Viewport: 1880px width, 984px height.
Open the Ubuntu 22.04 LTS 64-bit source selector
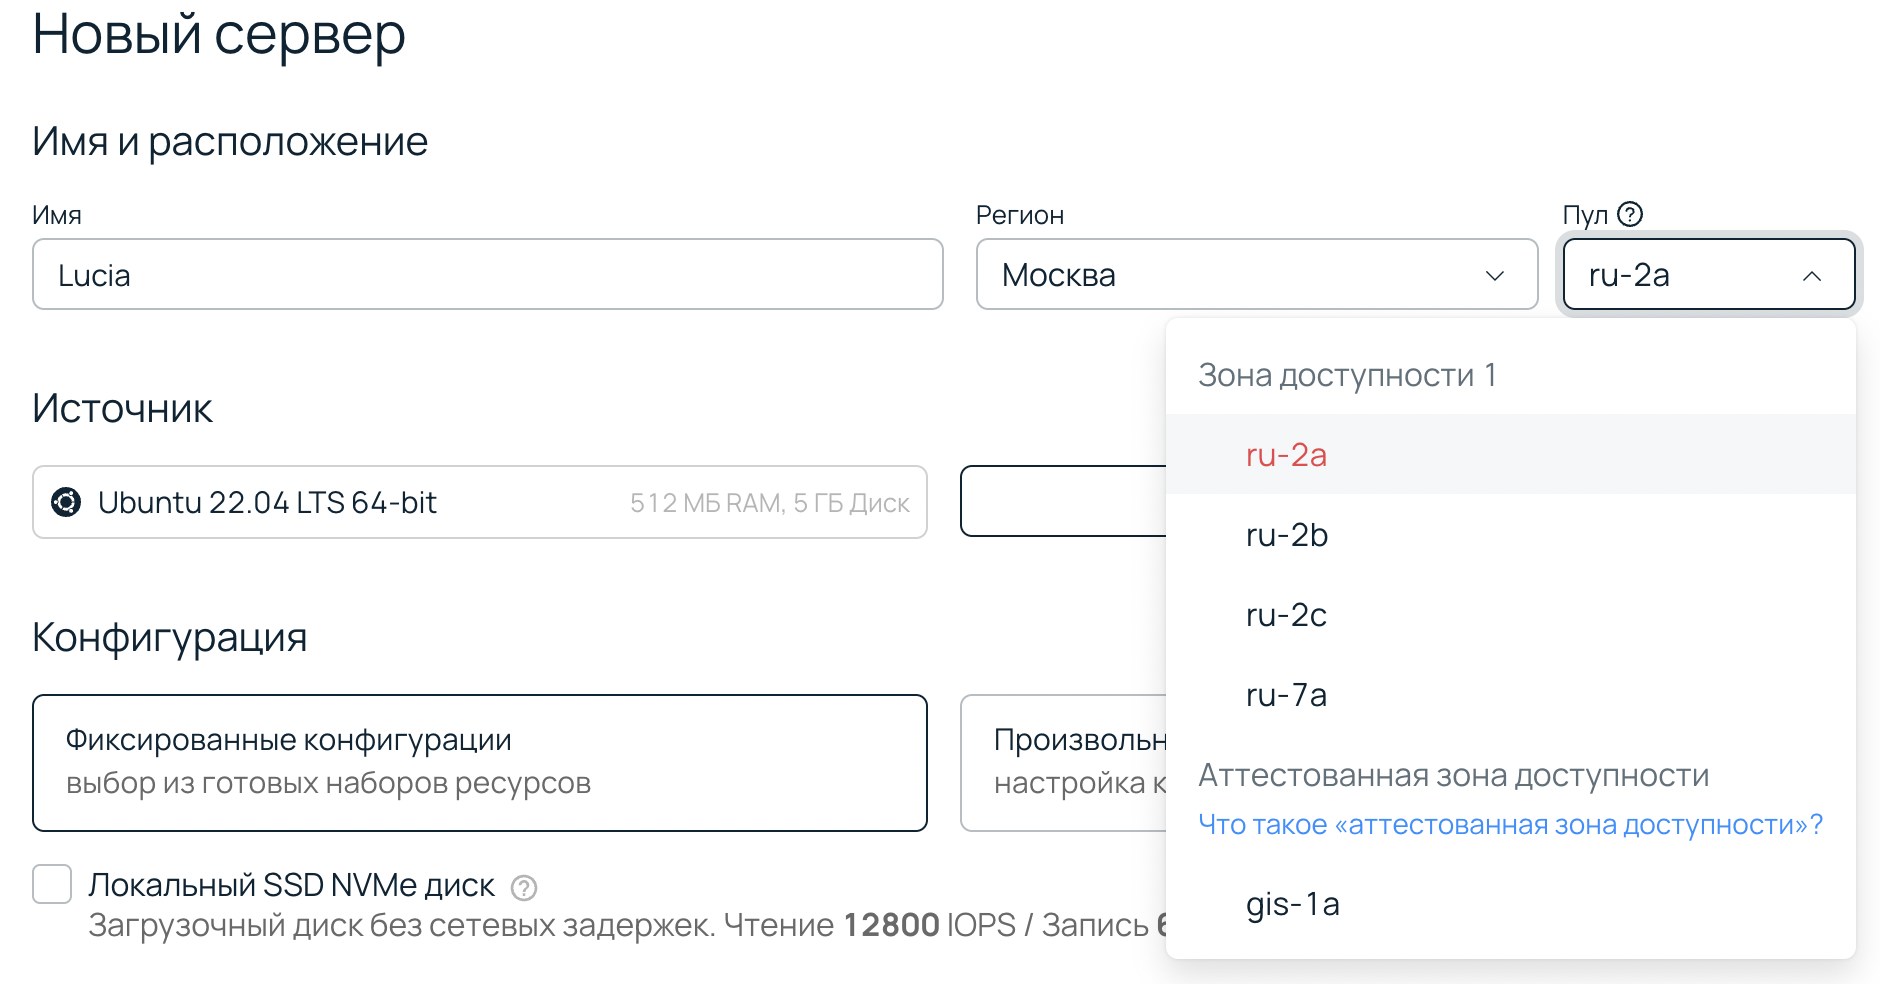[x=480, y=502]
